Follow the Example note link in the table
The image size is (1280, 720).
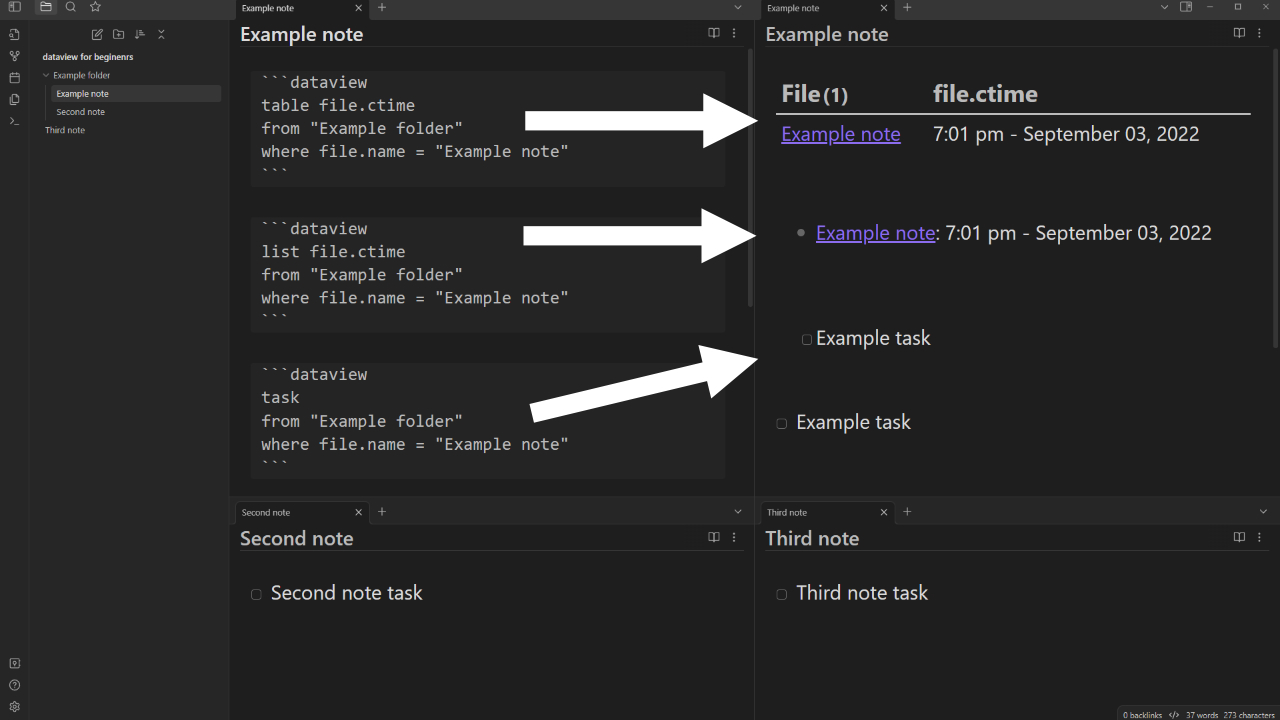841,133
